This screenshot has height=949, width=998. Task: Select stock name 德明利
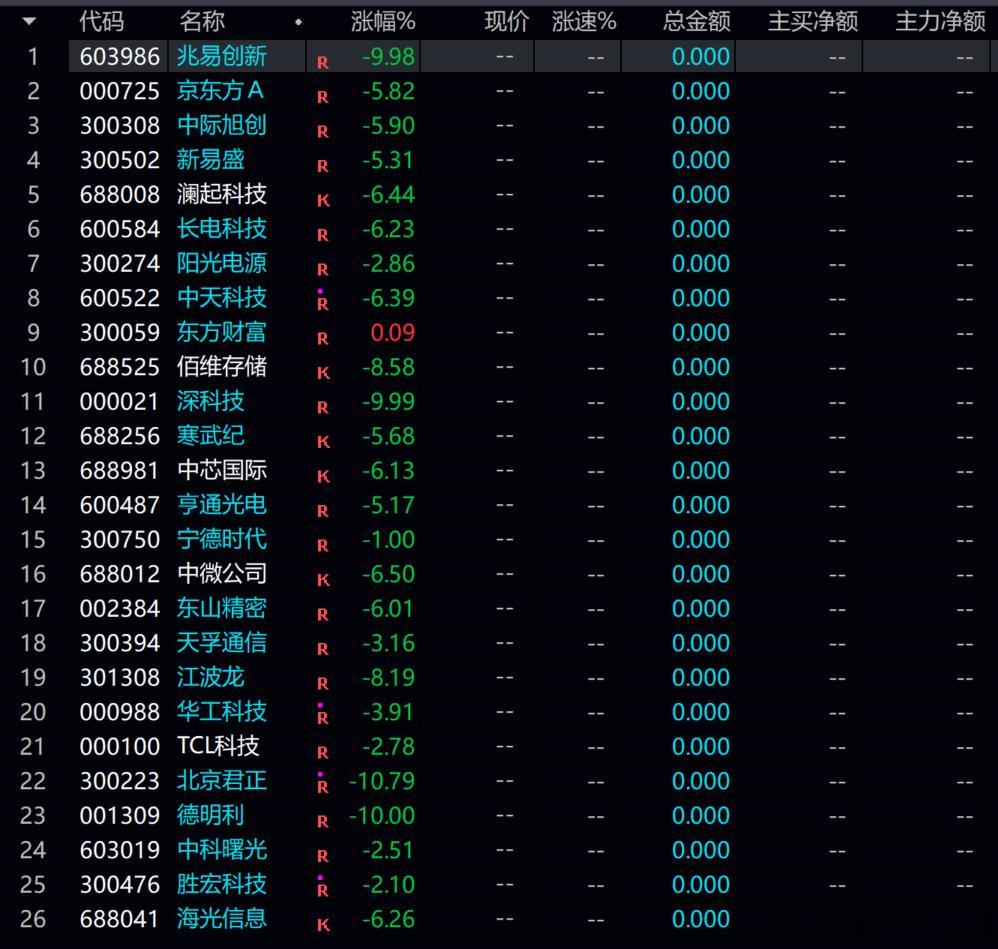click(x=210, y=815)
